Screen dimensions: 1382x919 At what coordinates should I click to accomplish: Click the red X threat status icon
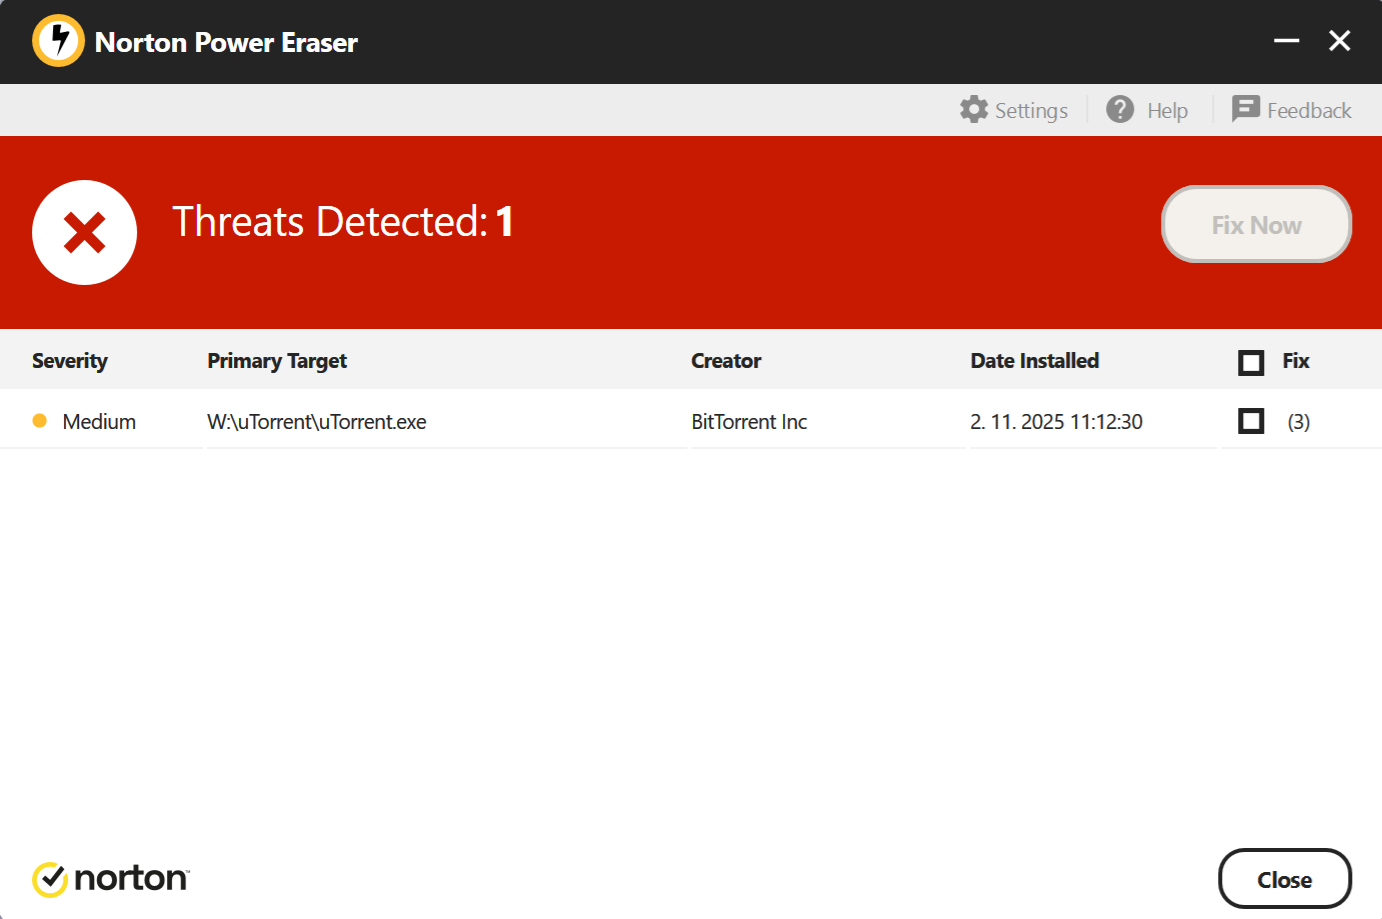coord(85,232)
